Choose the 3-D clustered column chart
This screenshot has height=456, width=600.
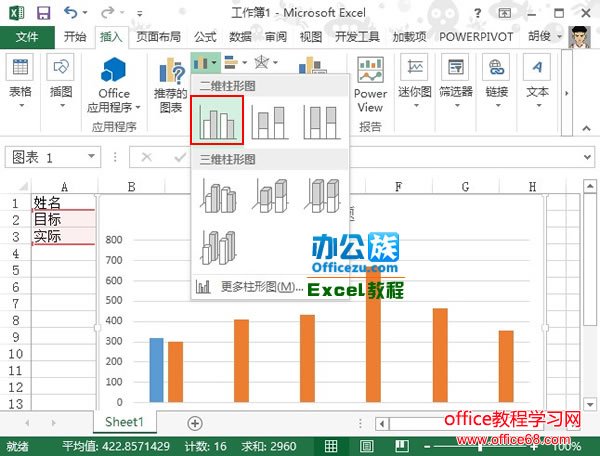(x=218, y=195)
